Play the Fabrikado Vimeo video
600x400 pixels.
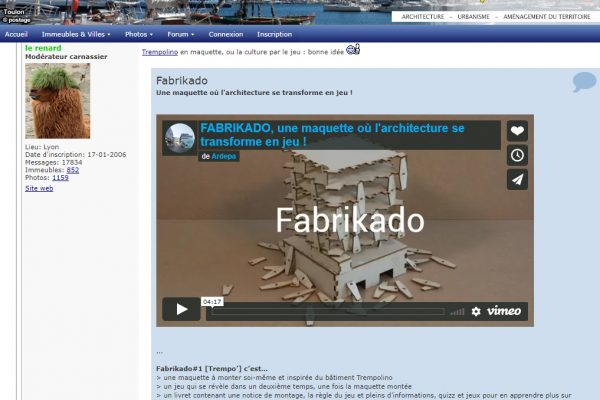click(181, 309)
